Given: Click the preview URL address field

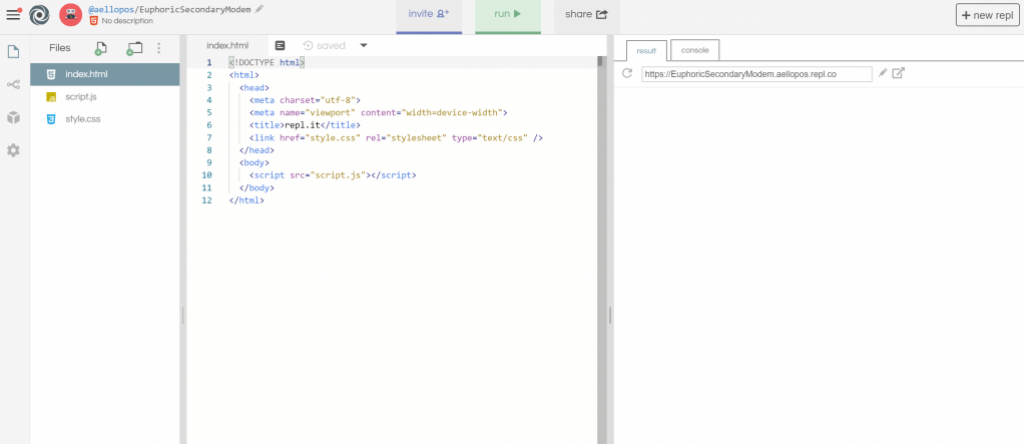Looking at the screenshot, I should pyautogui.click(x=755, y=74).
